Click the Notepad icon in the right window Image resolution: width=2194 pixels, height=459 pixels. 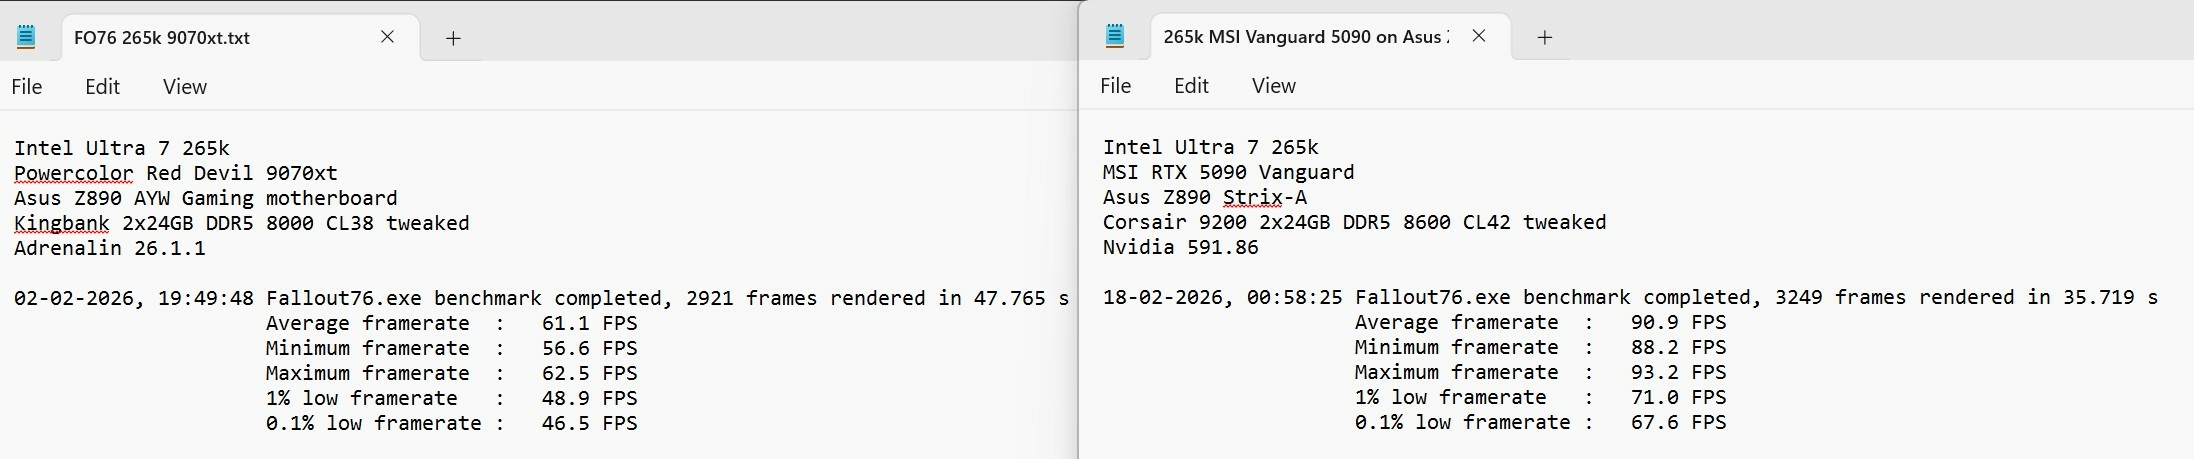[1115, 37]
